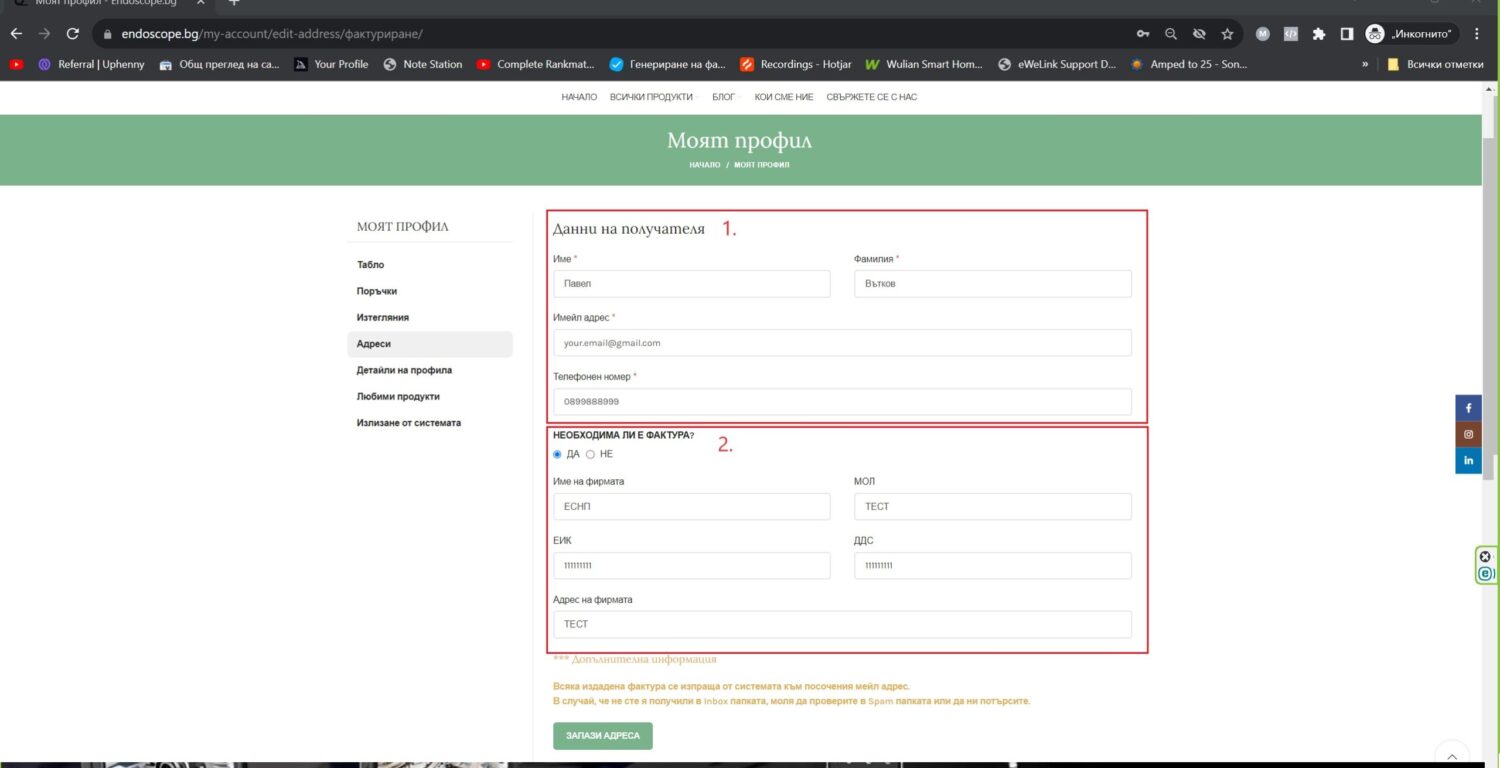Image resolution: width=1500 pixels, height=768 pixels.
Task: Click the LinkedIn social sidebar icon
Action: (1468, 460)
